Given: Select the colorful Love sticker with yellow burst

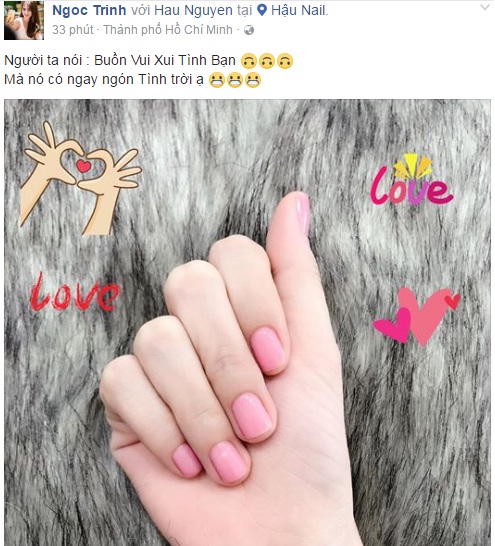Looking at the screenshot, I should (x=411, y=179).
